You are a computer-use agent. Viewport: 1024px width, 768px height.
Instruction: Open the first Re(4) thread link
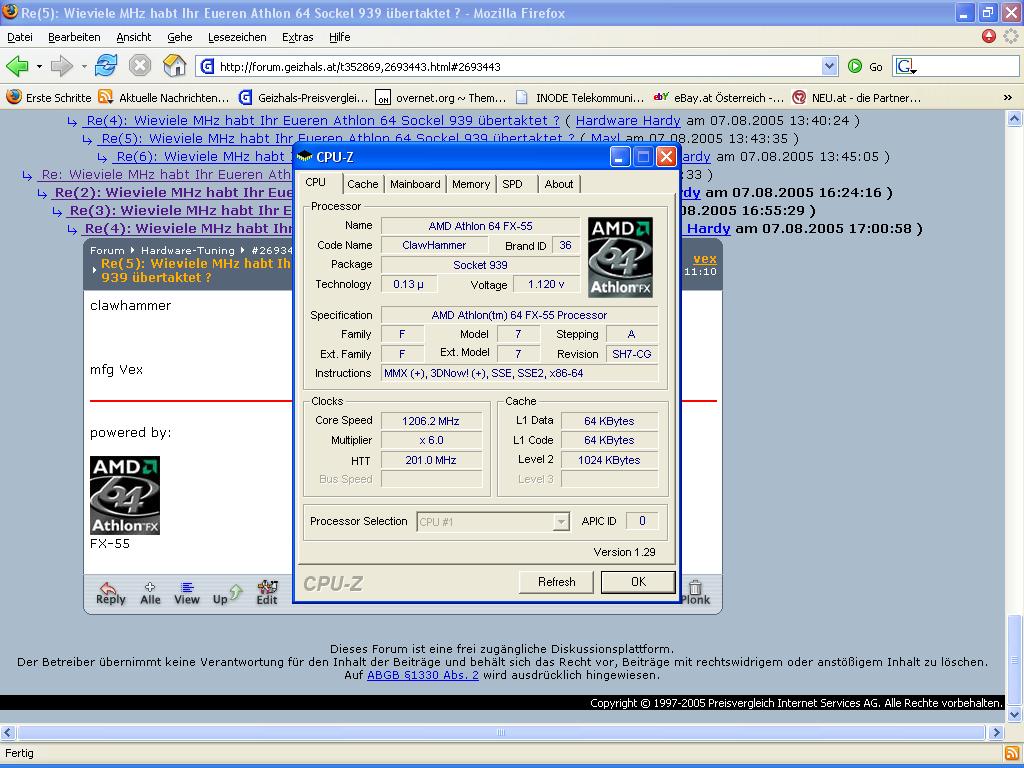pyautogui.click(x=323, y=120)
